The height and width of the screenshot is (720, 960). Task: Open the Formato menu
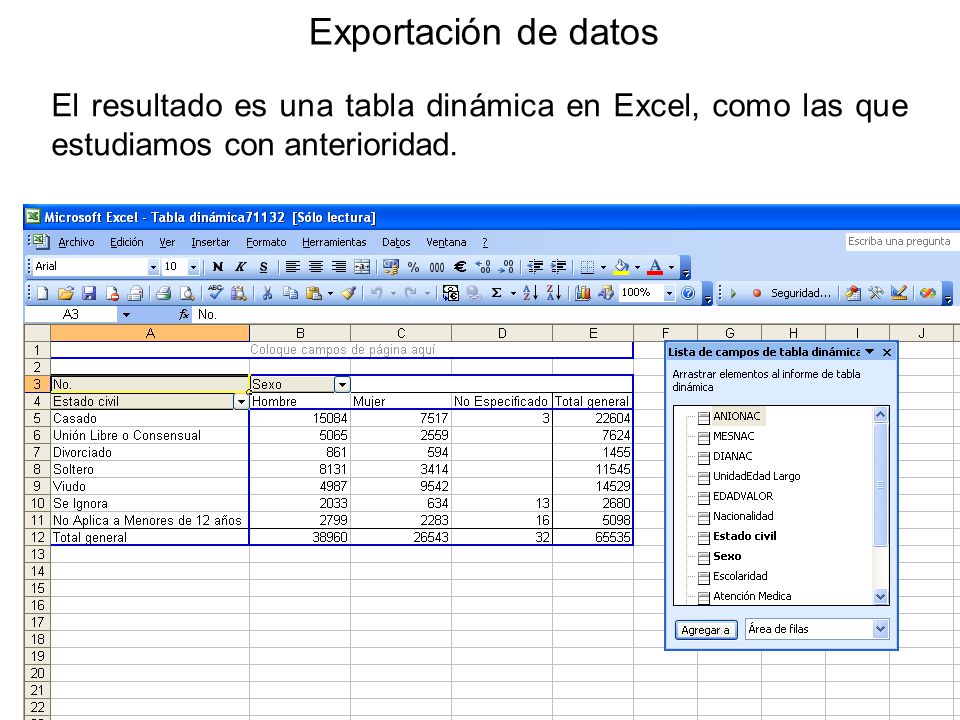[266, 242]
